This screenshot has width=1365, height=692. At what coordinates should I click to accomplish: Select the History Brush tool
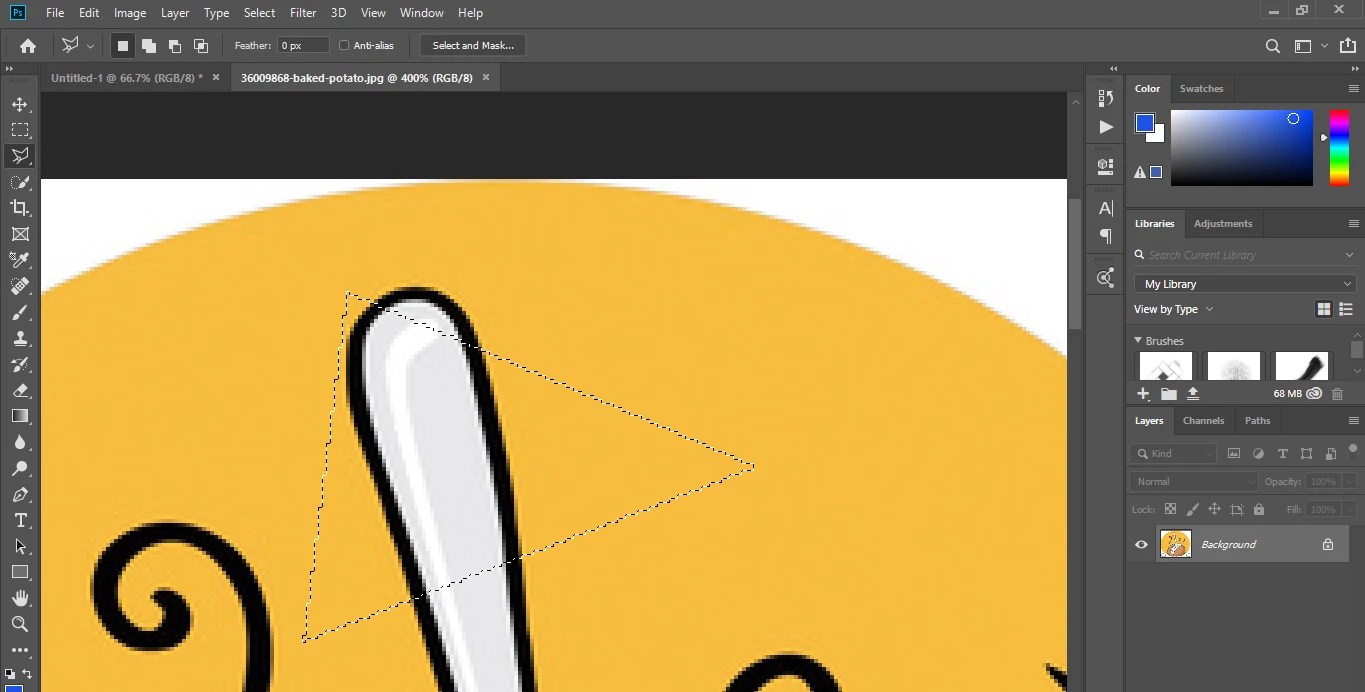point(20,364)
